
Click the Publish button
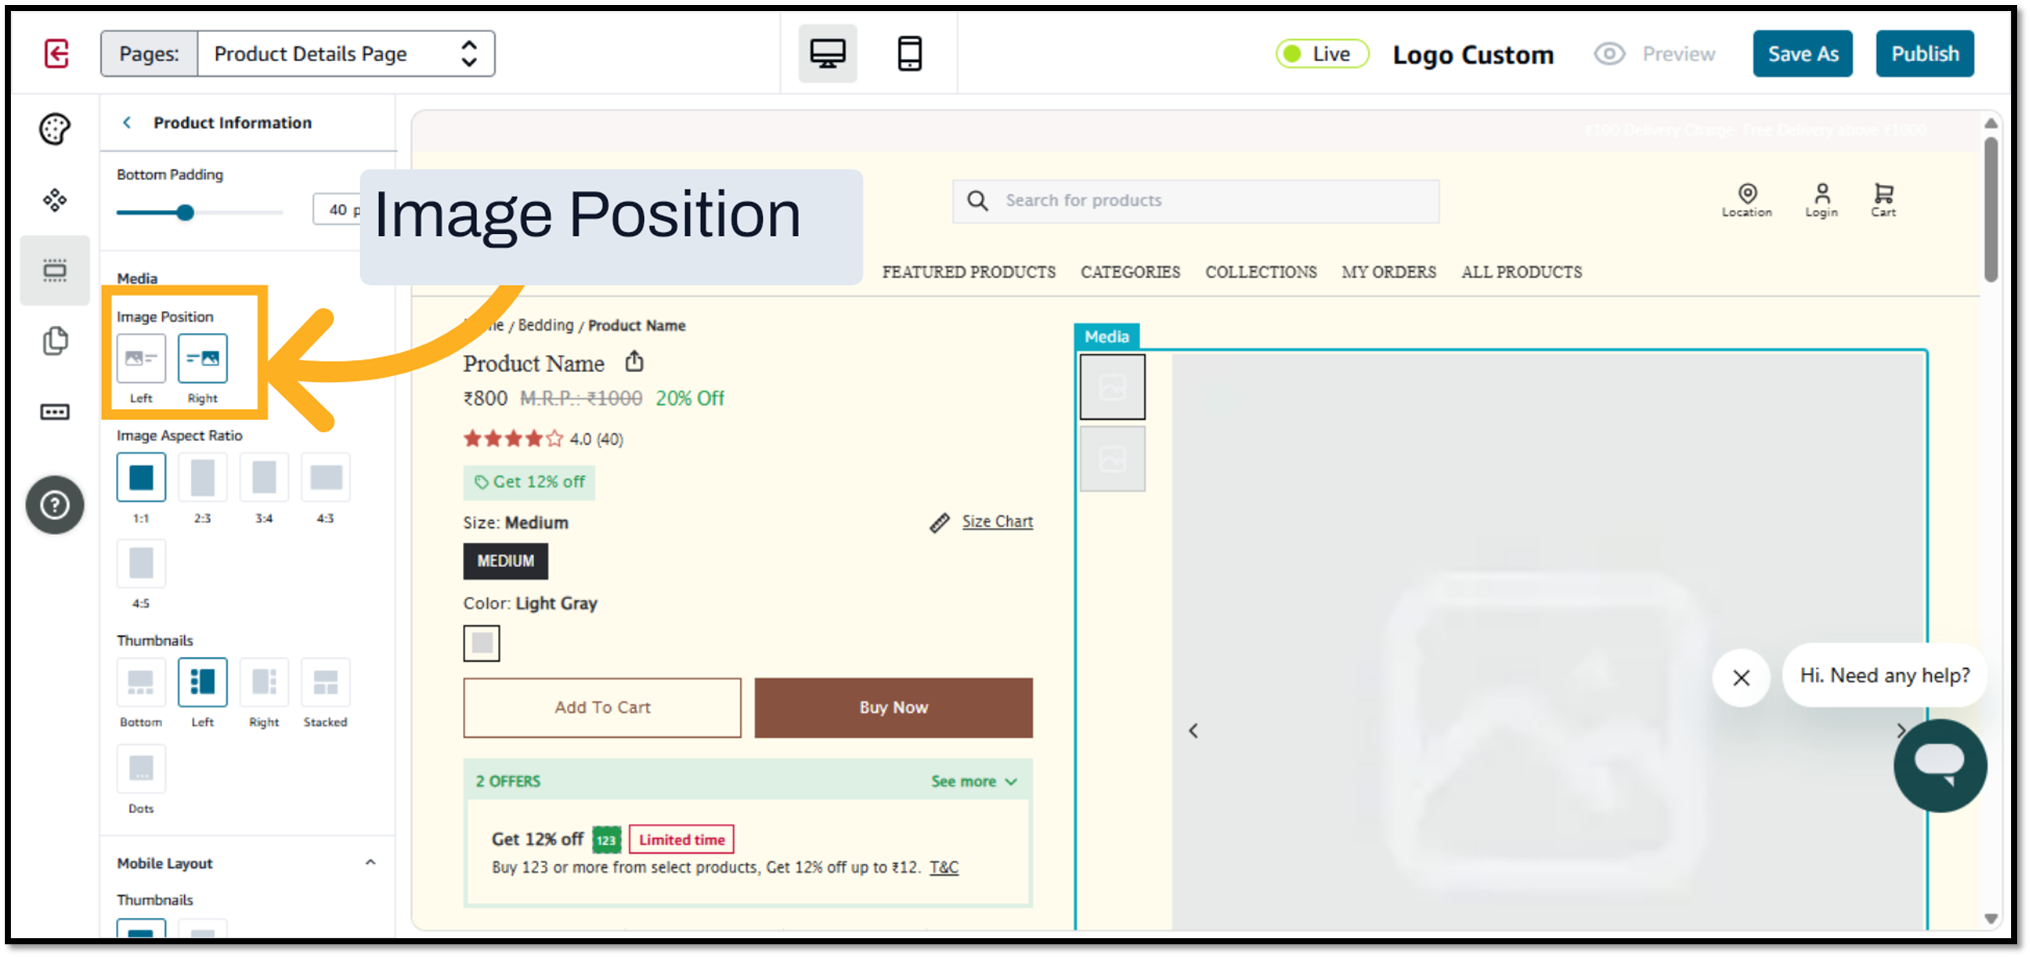pyautogui.click(x=1923, y=54)
